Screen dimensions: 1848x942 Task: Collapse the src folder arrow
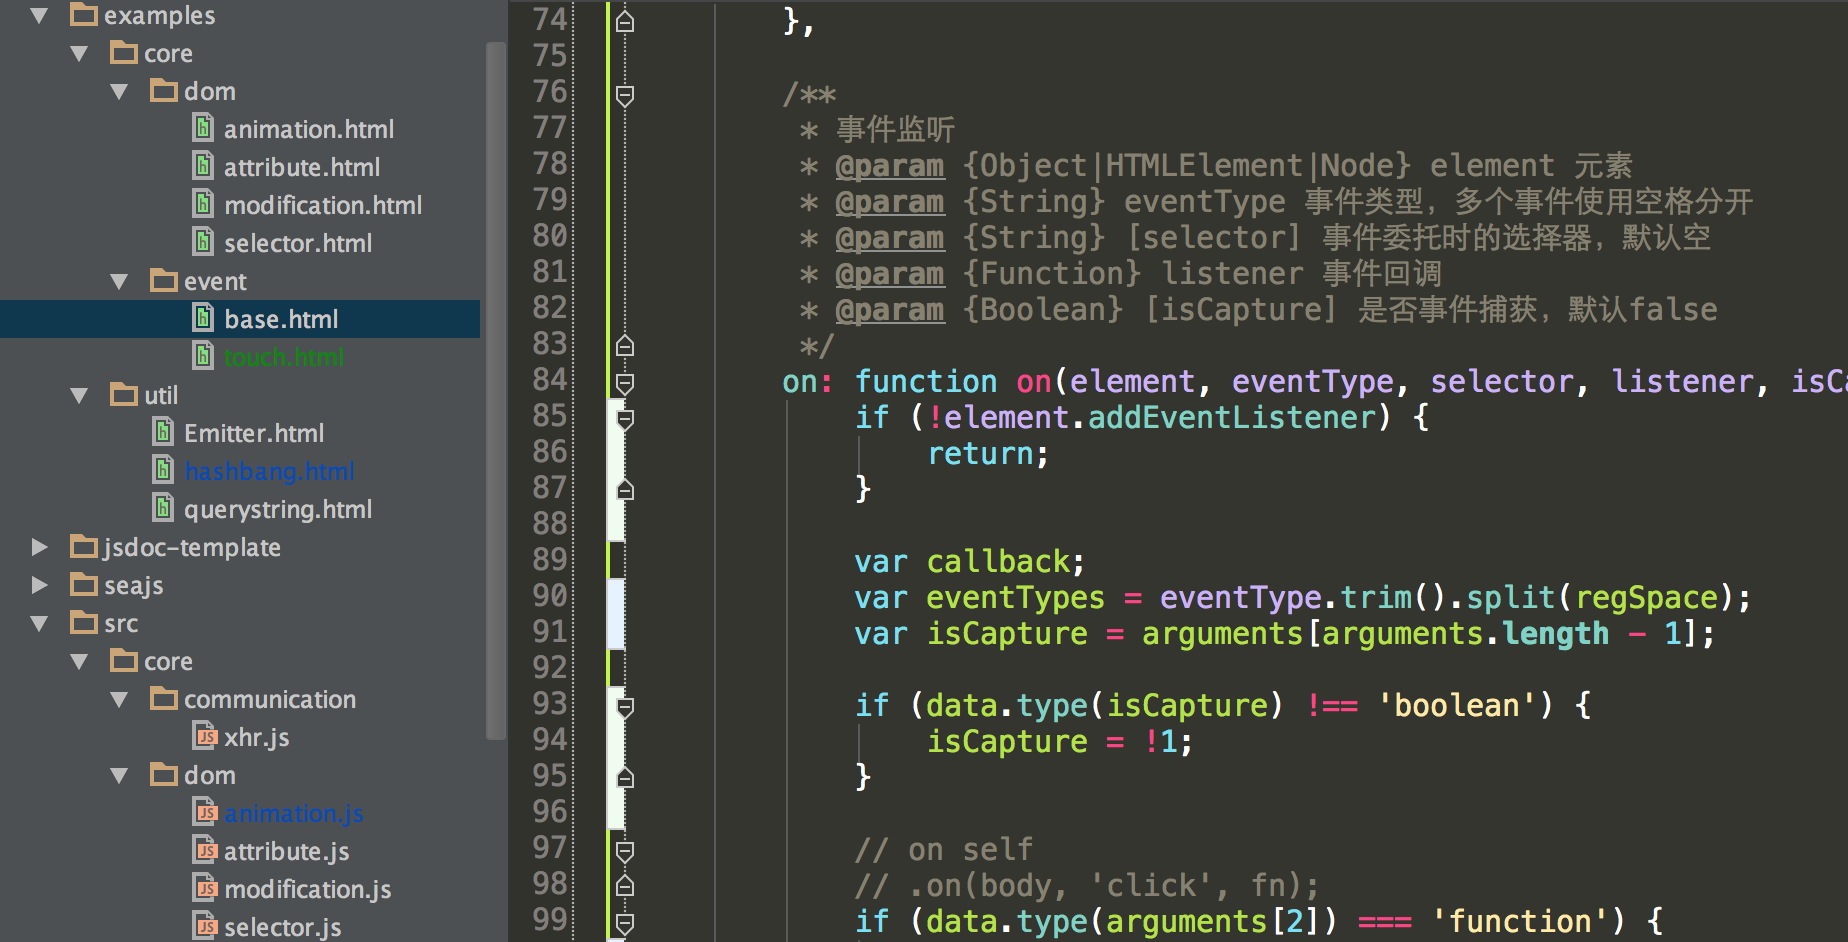39,623
